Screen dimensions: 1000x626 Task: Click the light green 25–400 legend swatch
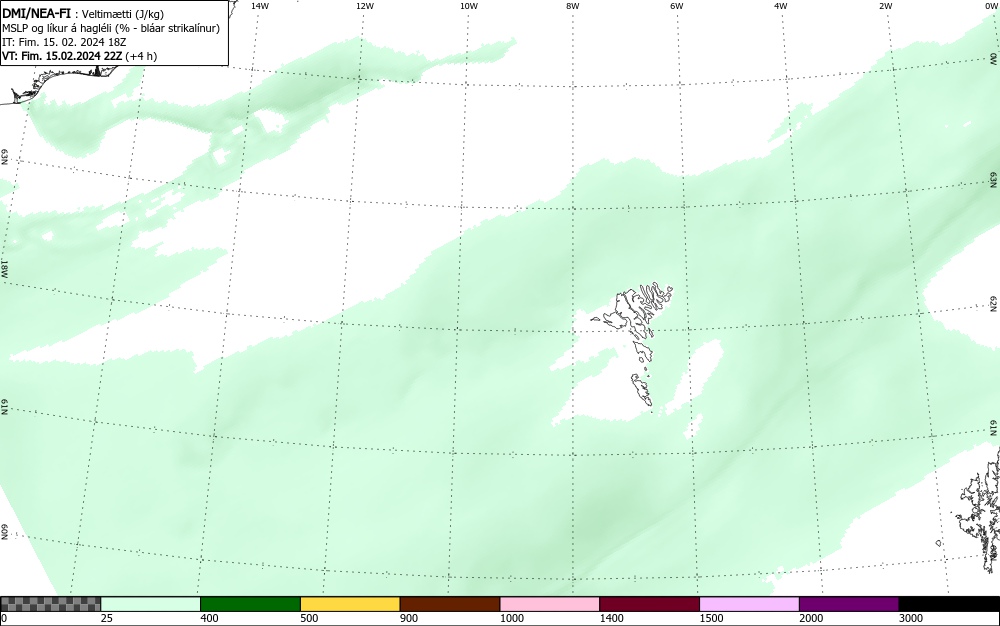click(x=151, y=604)
